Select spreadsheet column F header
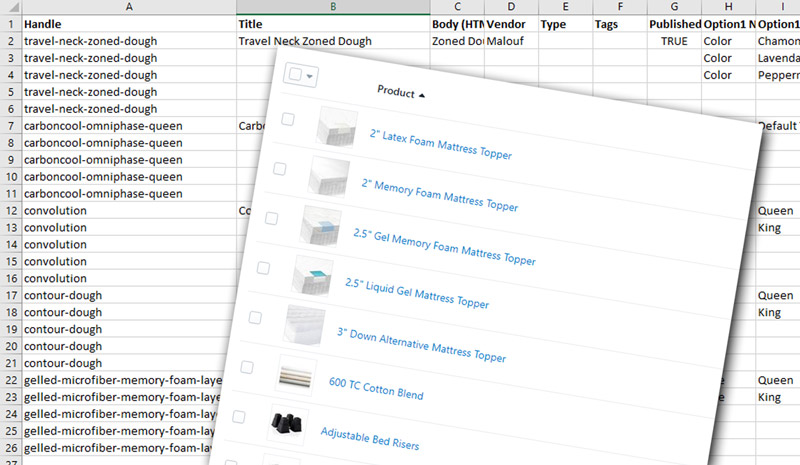 (x=620, y=7)
